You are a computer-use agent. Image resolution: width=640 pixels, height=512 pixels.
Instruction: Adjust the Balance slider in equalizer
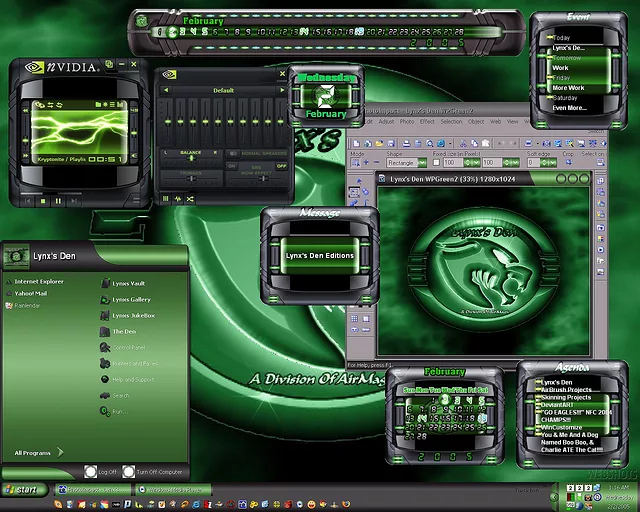(x=191, y=158)
